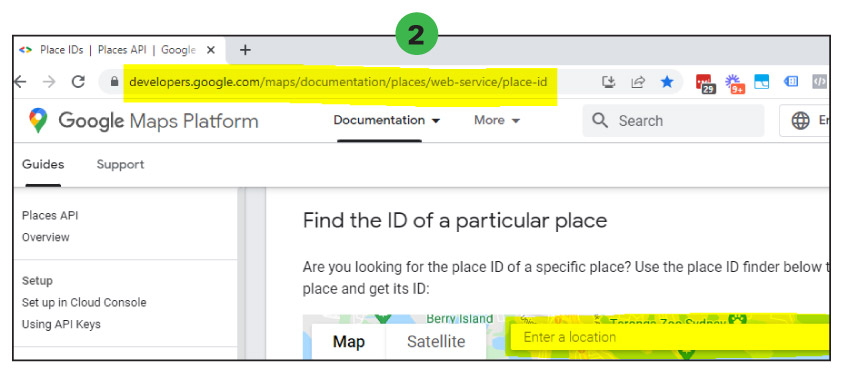Open Using API Keys page
This screenshot has height=374, width=842.
coord(61,324)
